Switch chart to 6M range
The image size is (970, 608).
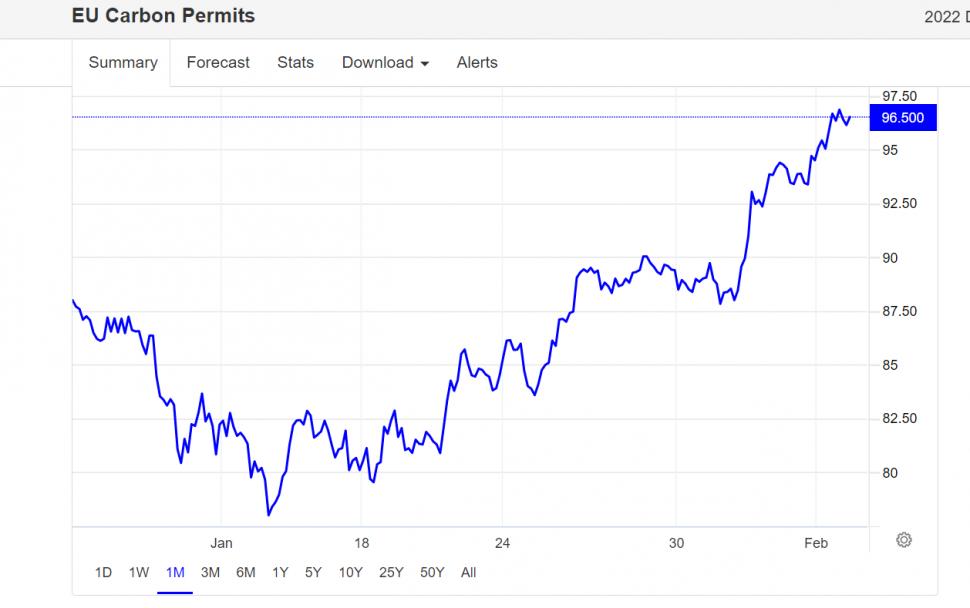[245, 573]
